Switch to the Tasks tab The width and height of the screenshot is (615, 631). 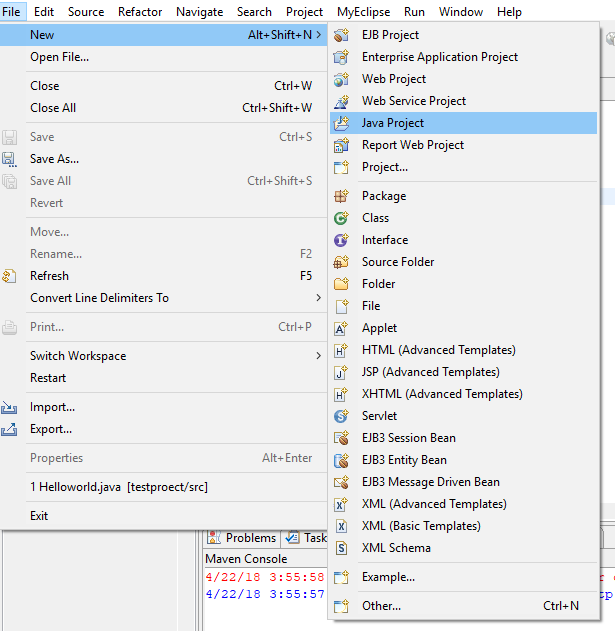[x=306, y=538]
